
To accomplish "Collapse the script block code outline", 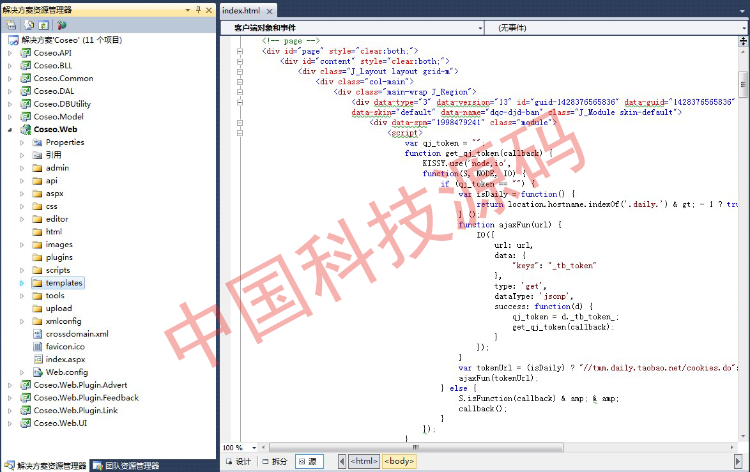I will [x=240, y=133].
